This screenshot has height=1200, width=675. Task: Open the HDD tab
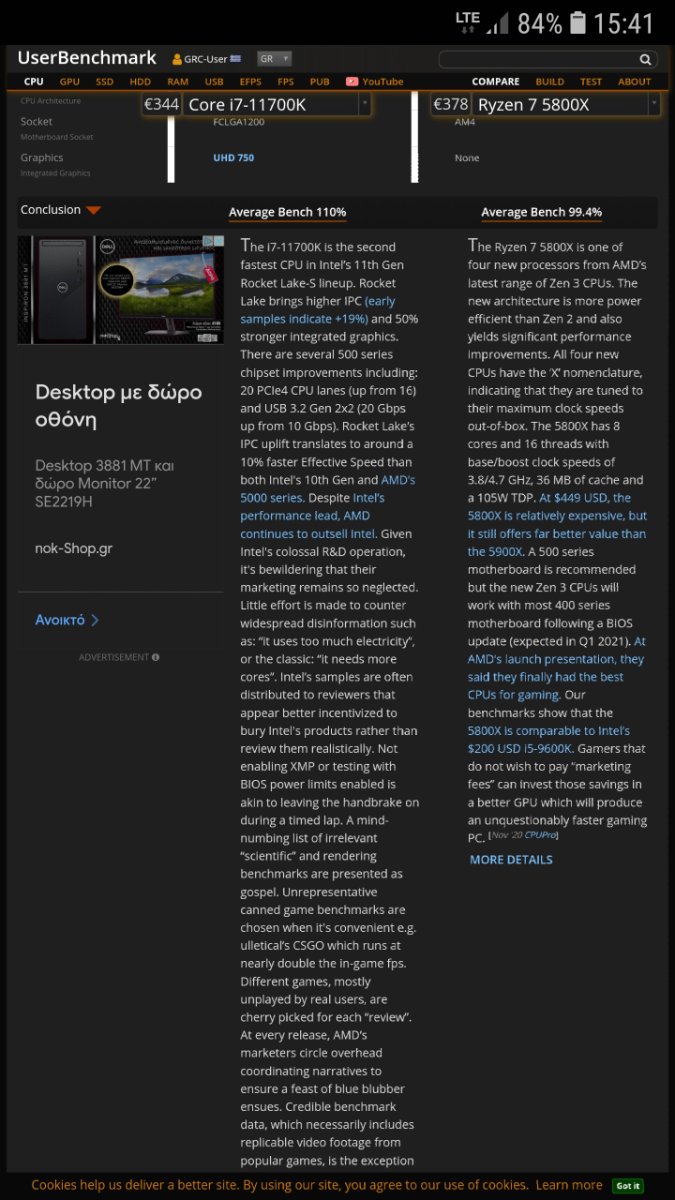click(140, 82)
